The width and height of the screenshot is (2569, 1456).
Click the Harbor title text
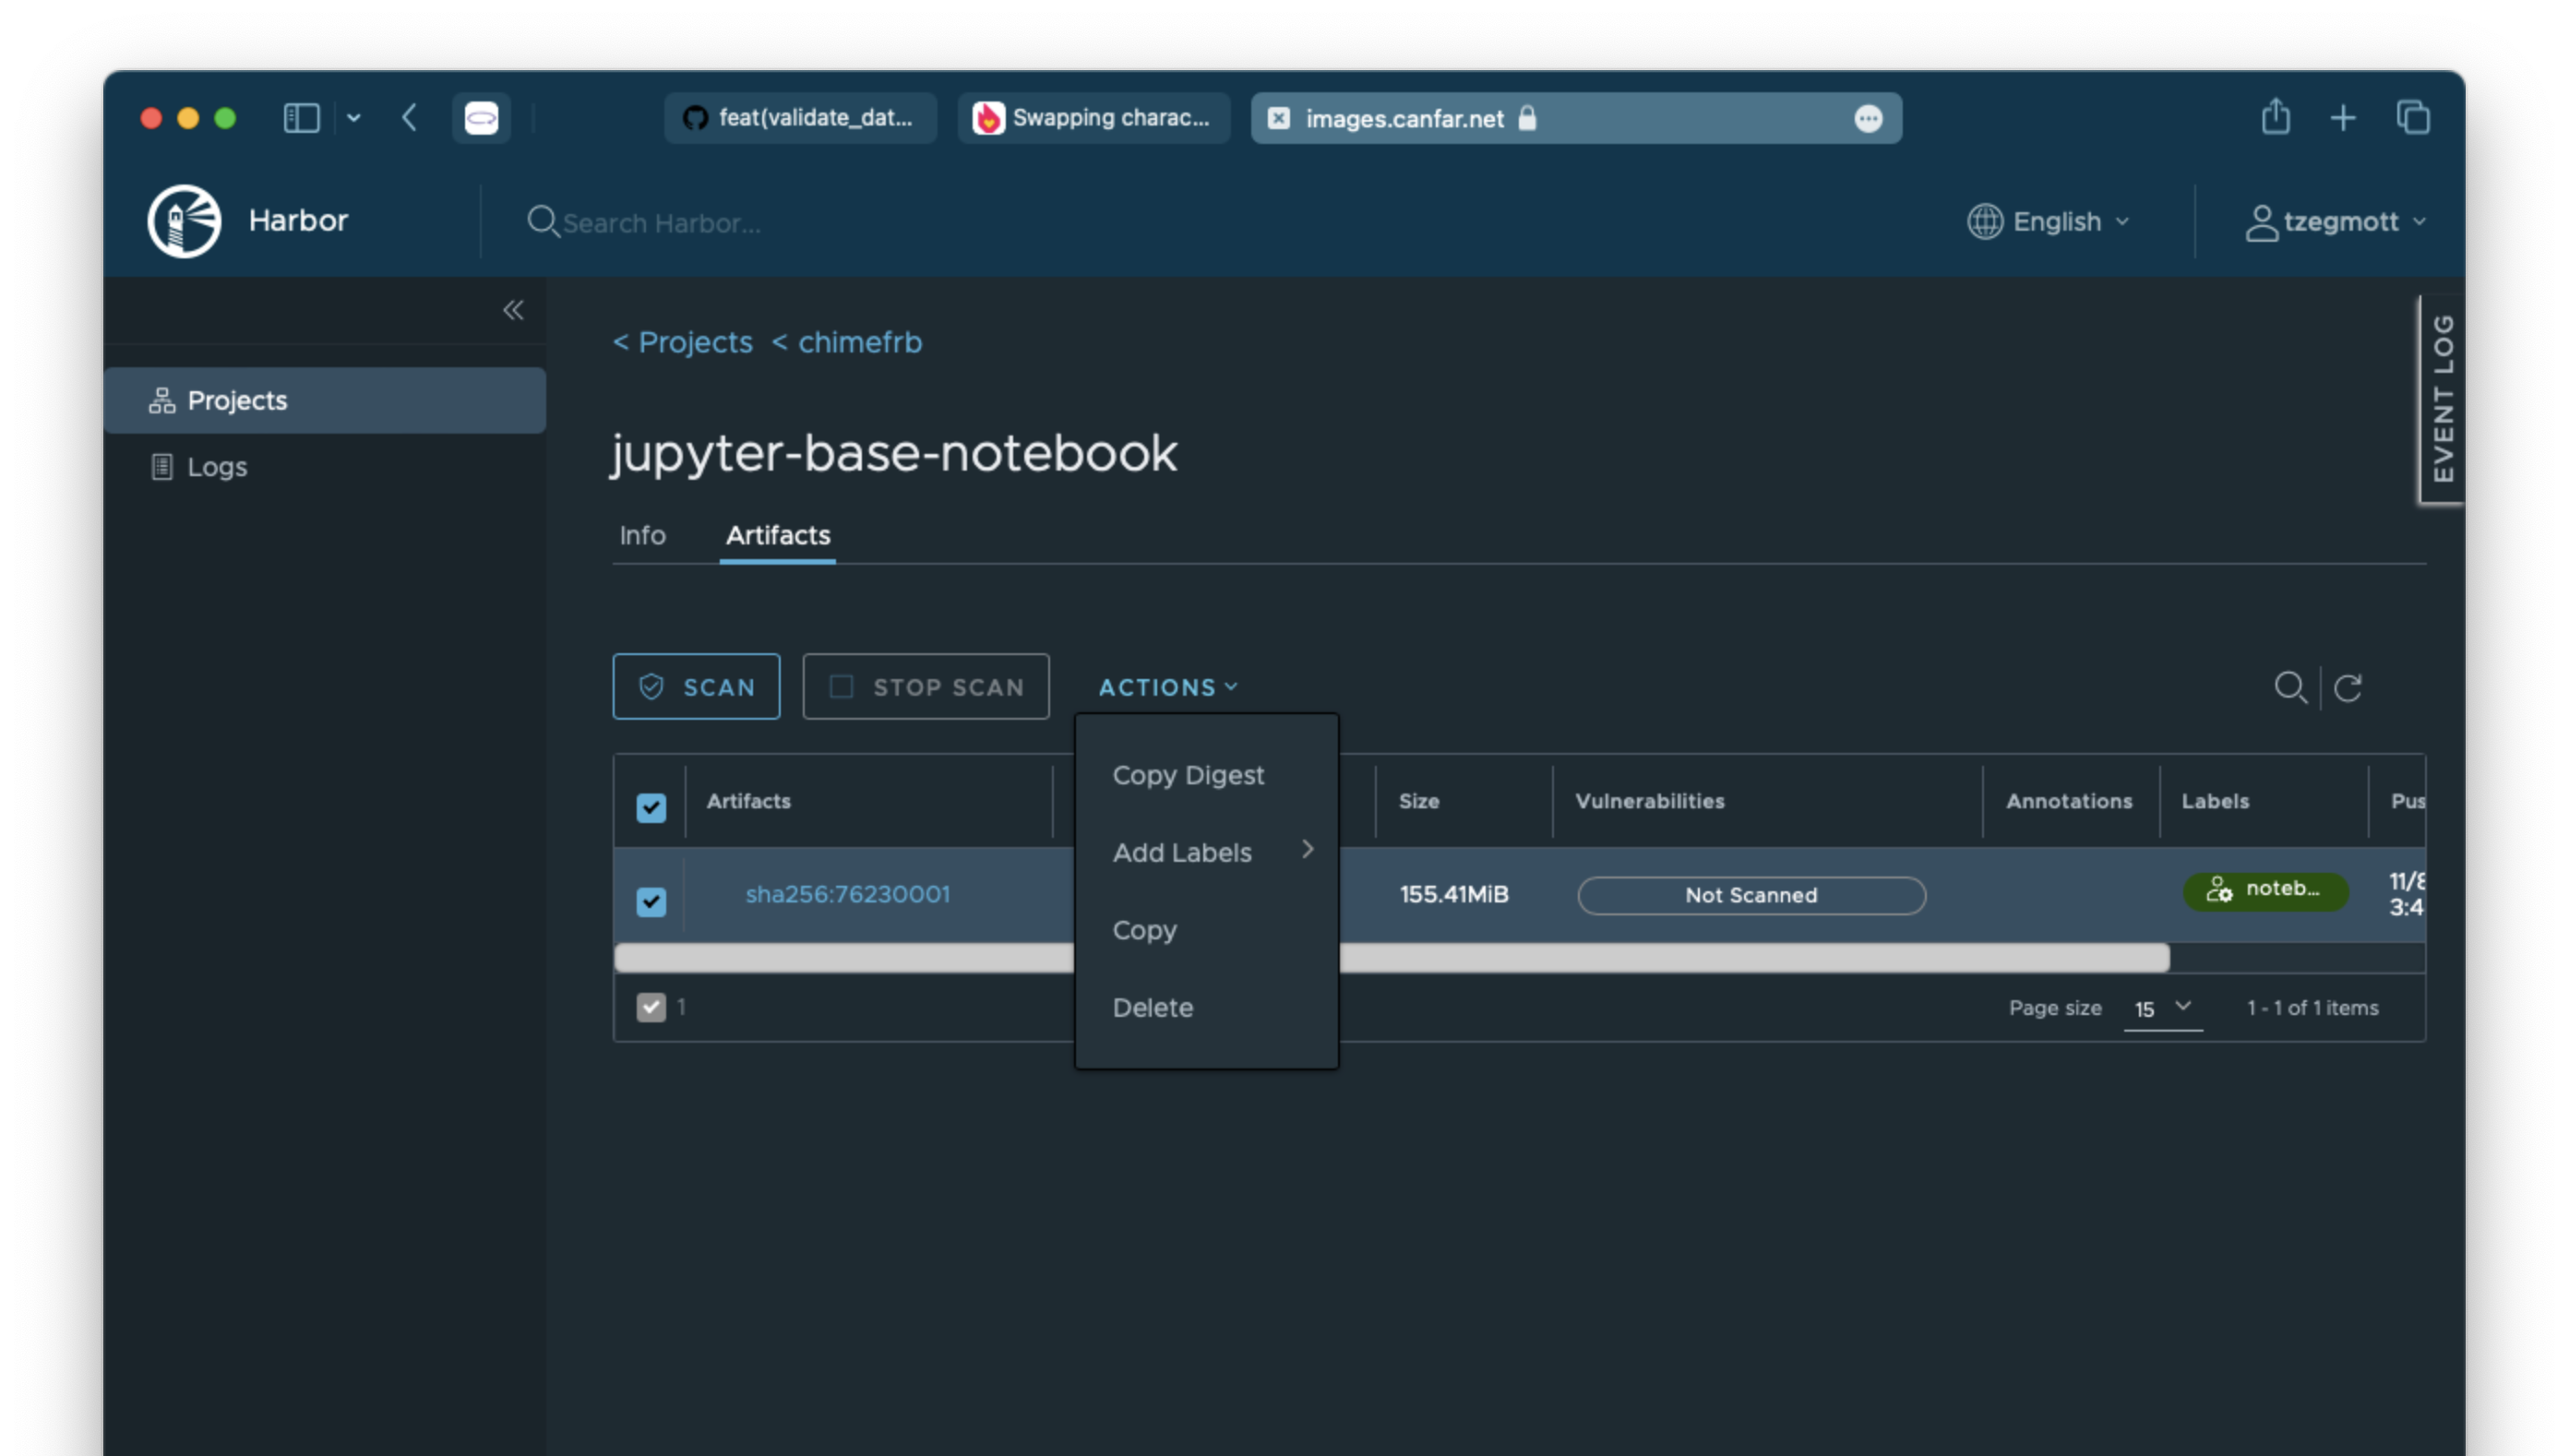[298, 220]
